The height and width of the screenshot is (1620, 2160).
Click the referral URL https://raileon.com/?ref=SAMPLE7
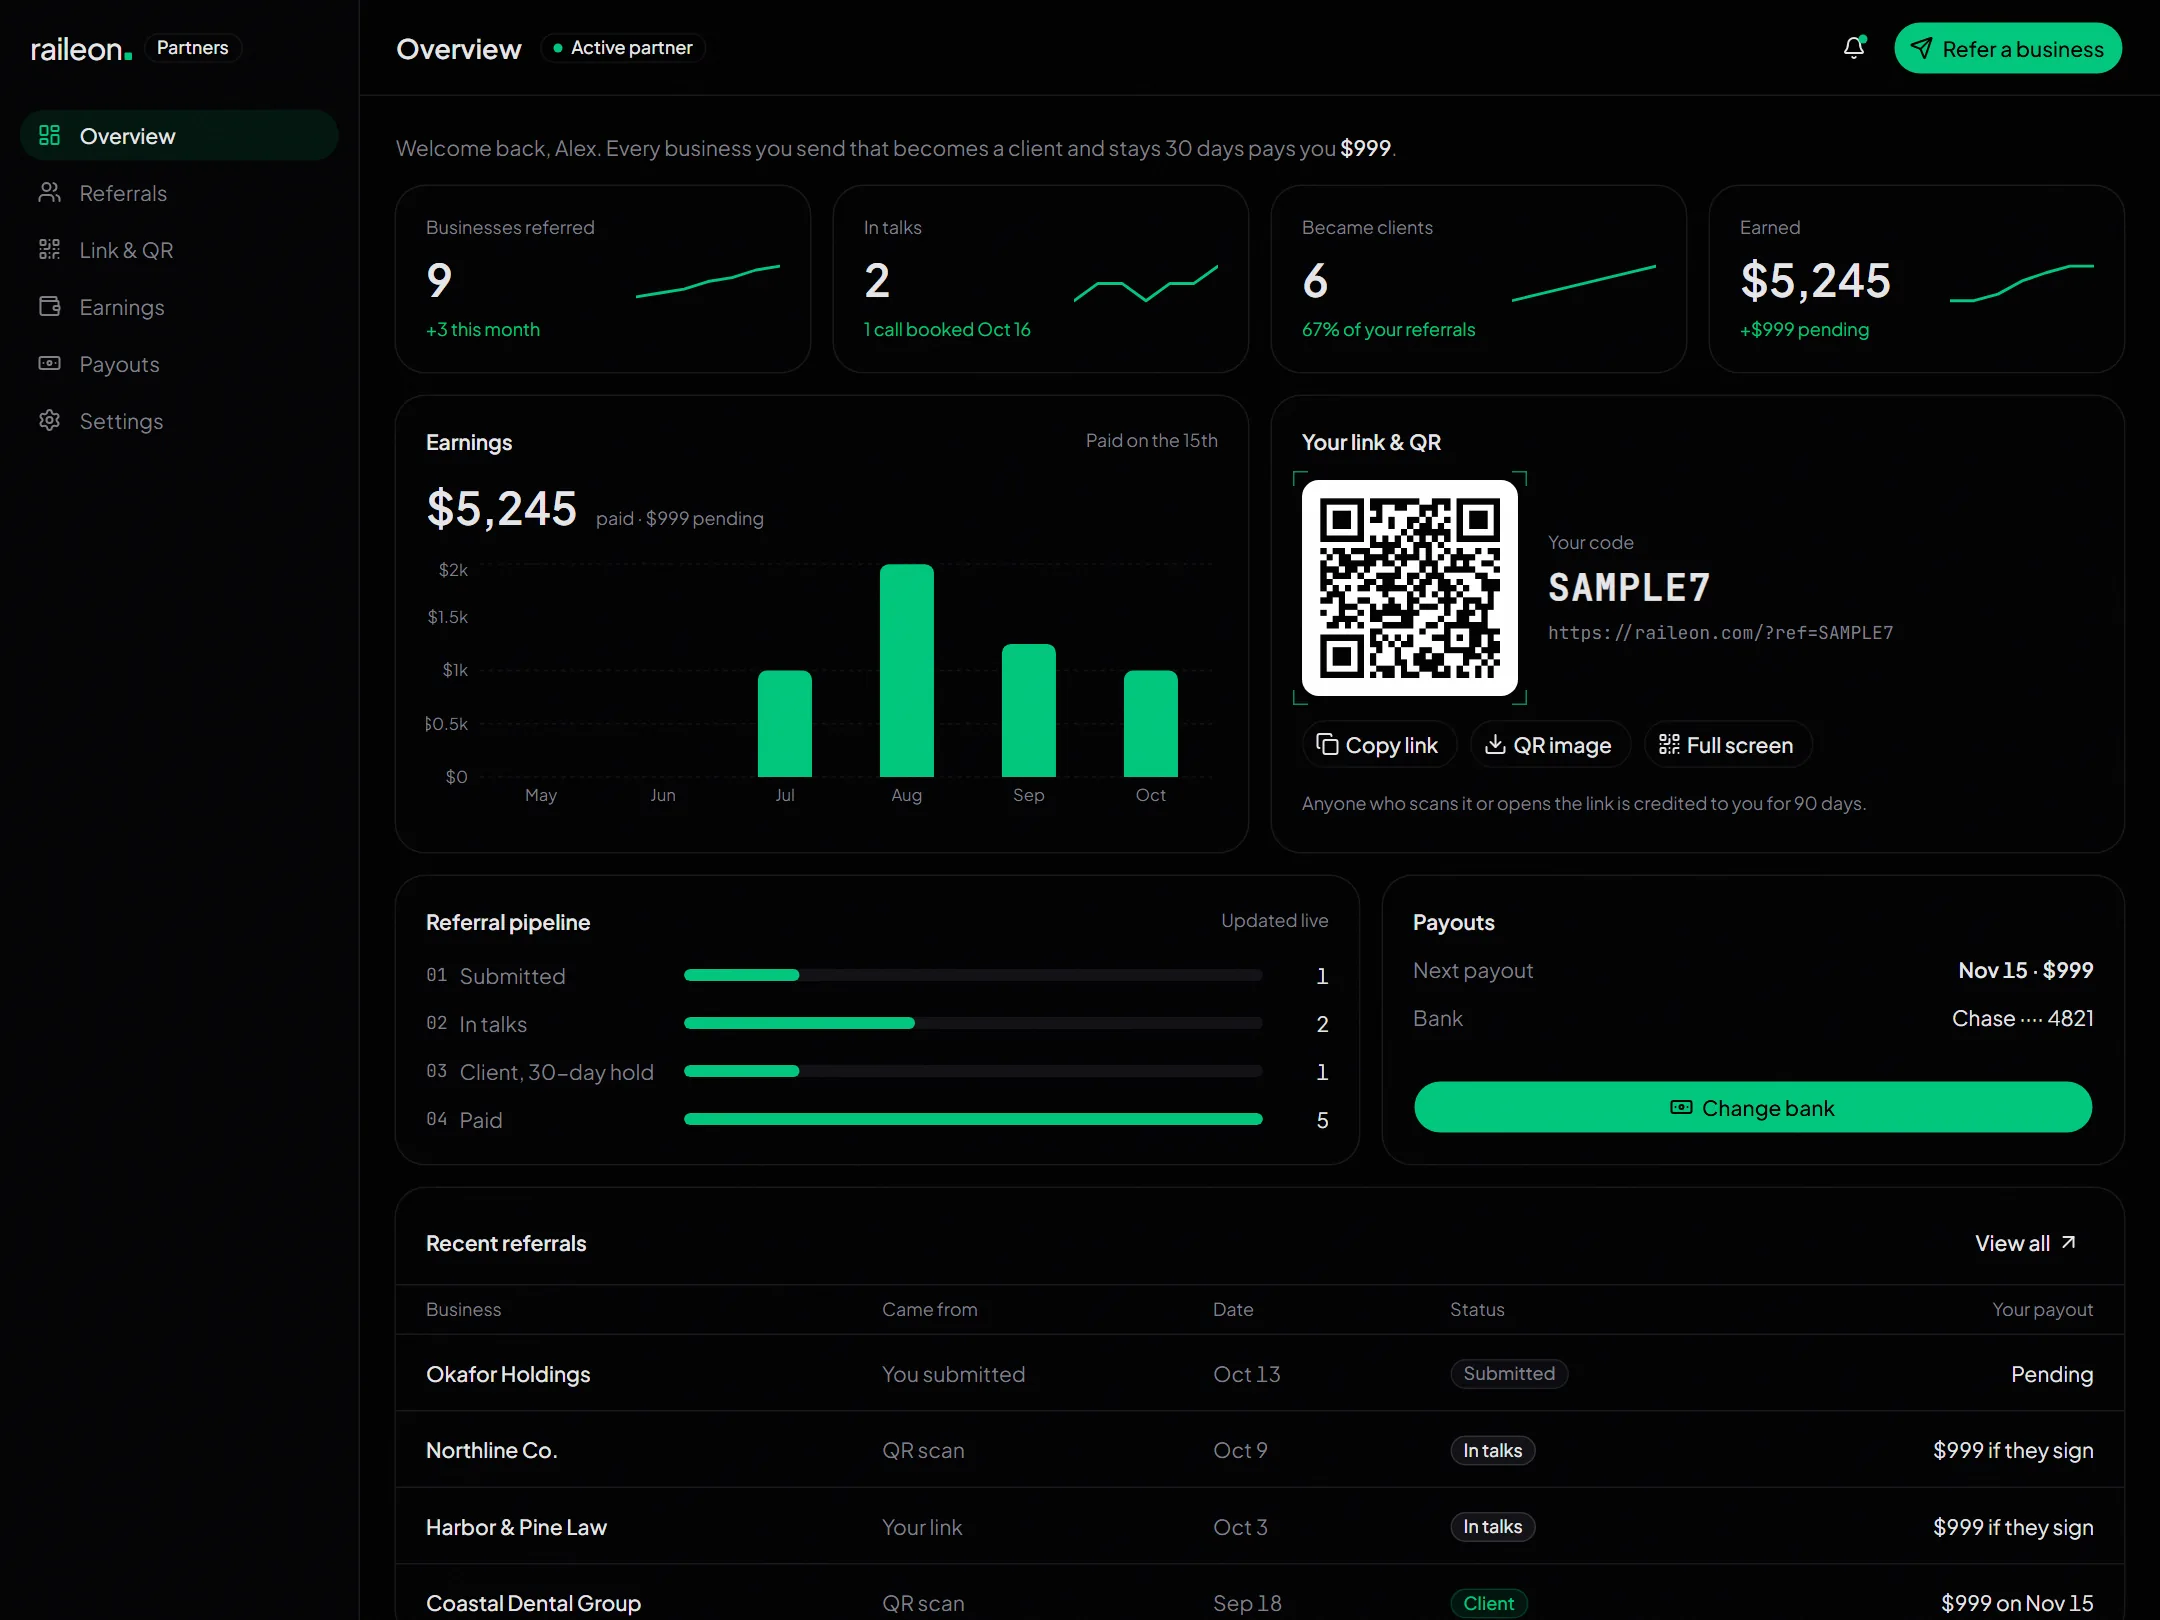click(1720, 632)
